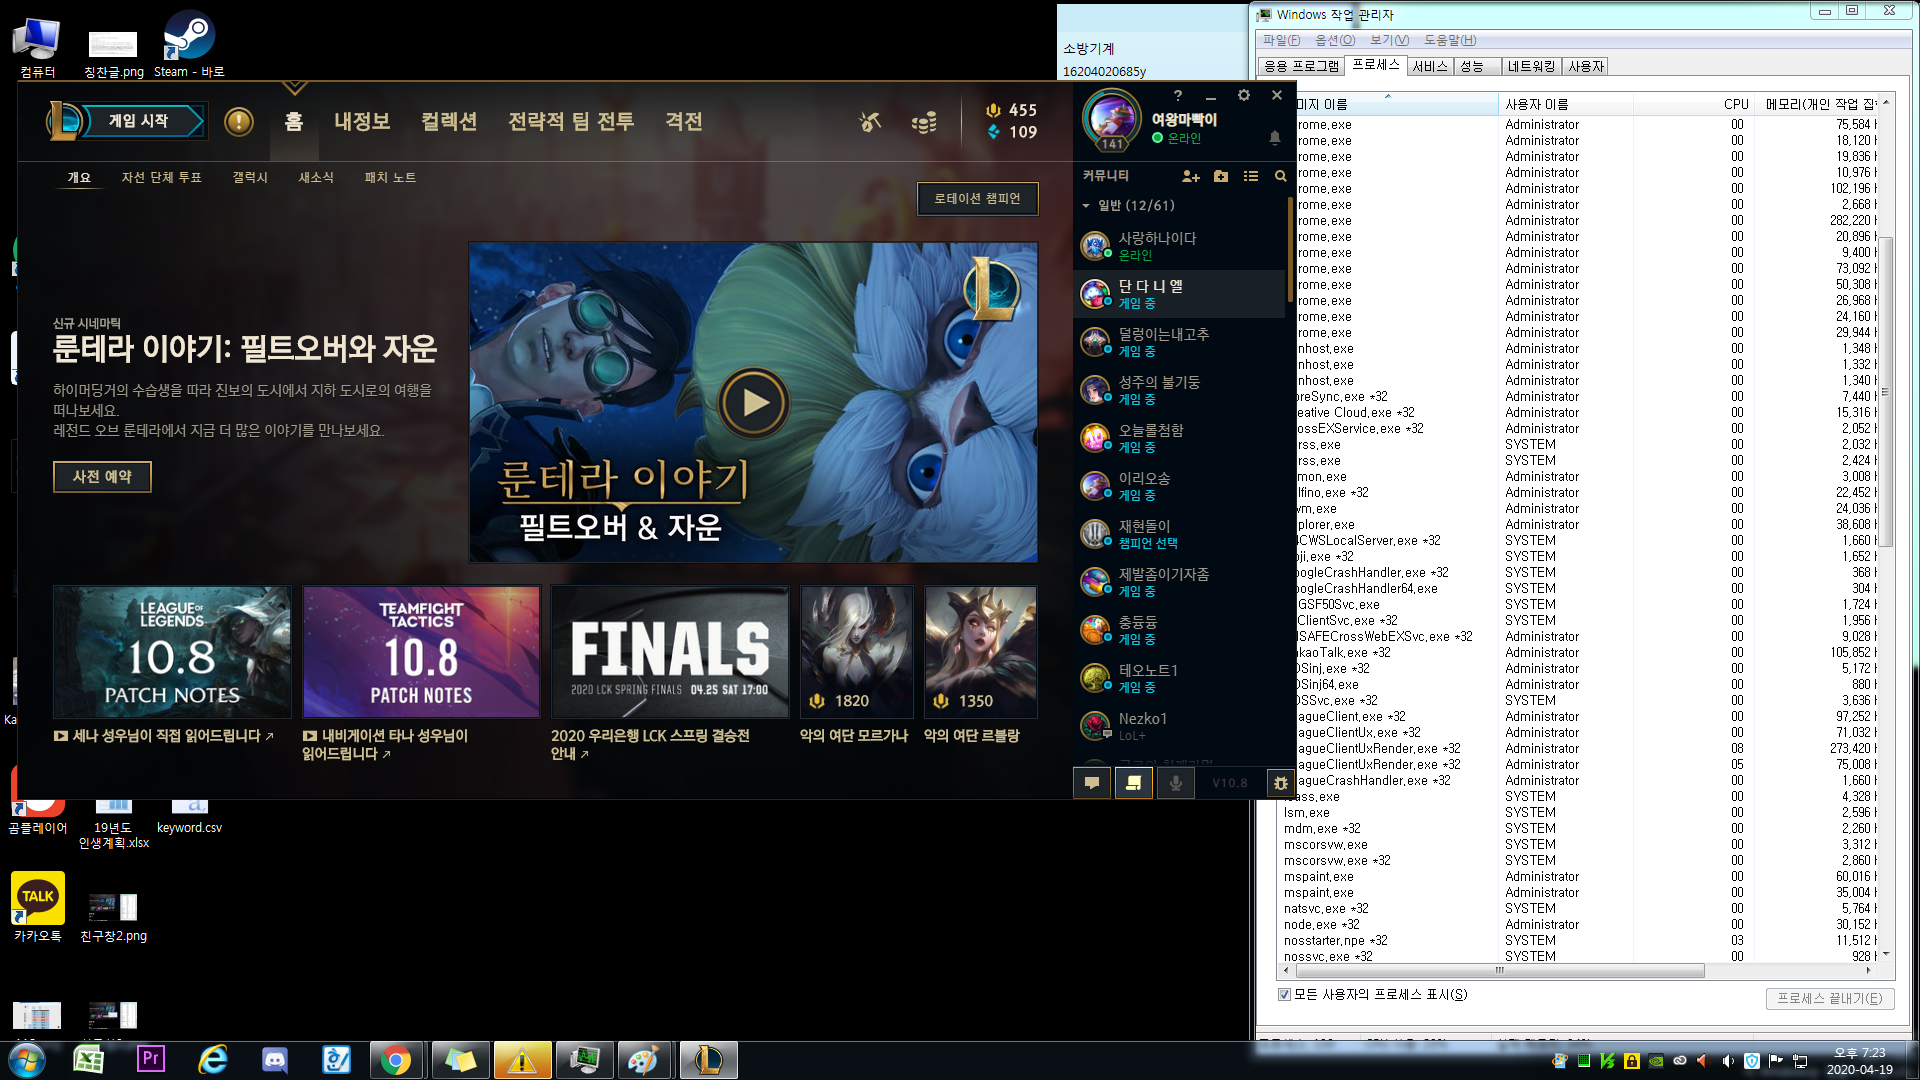The width and height of the screenshot is (1920, 1080).
Task: Open Chrome from the taskbar
Action: (396, 1060)
